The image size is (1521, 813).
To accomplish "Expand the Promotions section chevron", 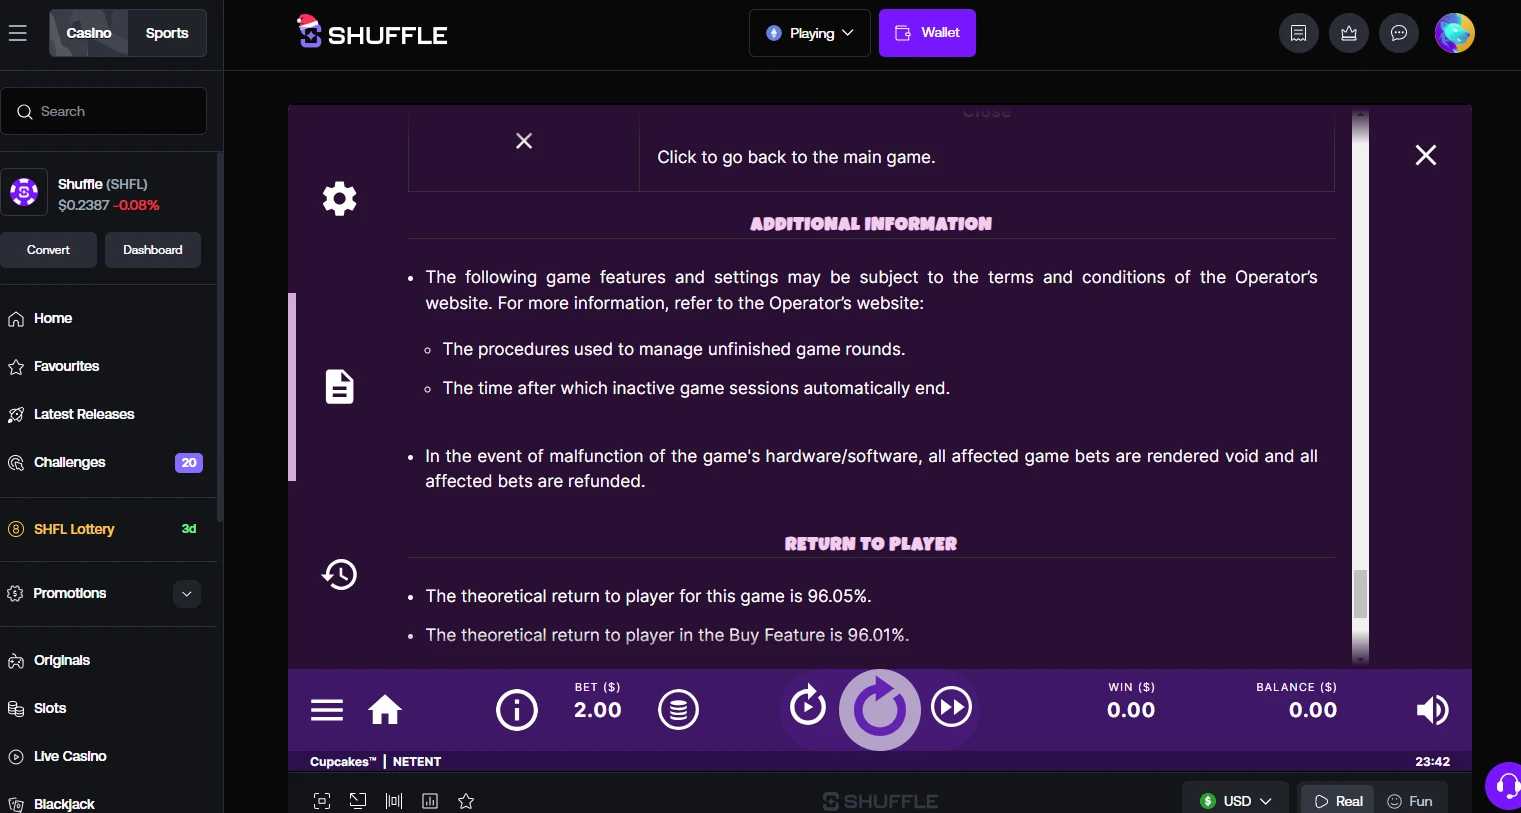I will pyautogui.click(x=187, y=593).
